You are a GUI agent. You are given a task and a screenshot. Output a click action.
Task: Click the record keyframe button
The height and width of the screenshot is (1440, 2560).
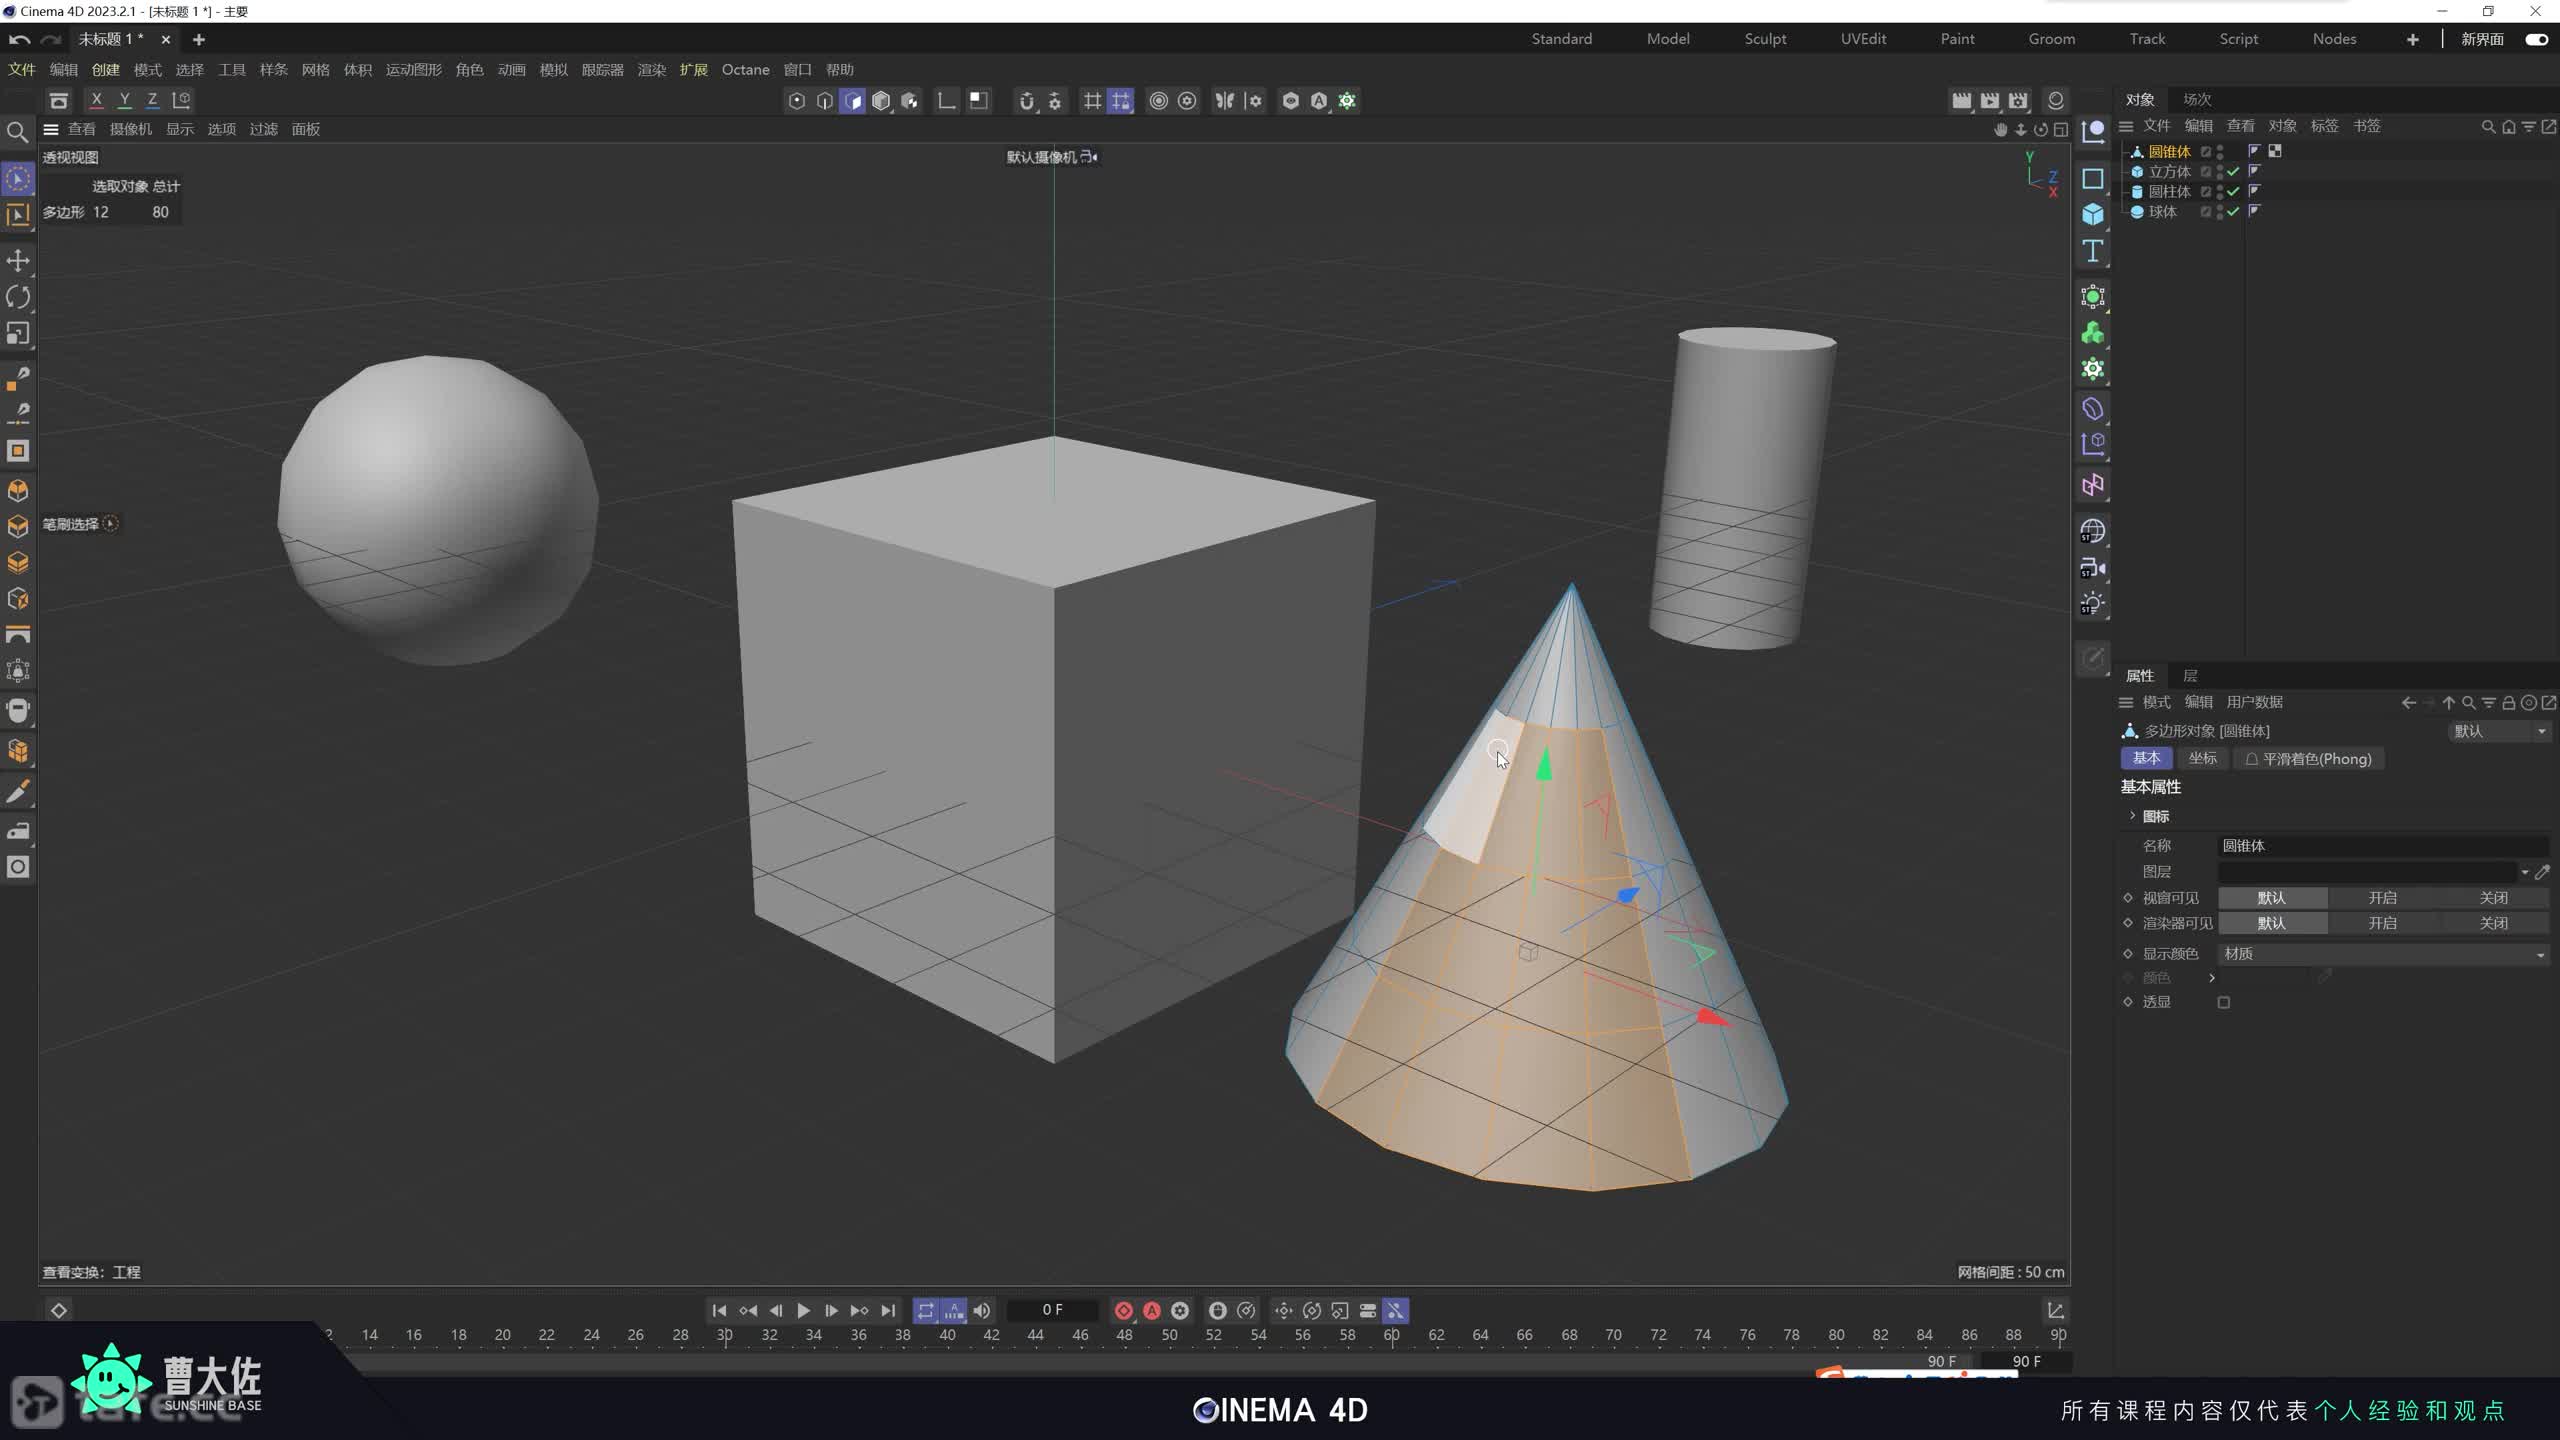coord(1123,1310)
